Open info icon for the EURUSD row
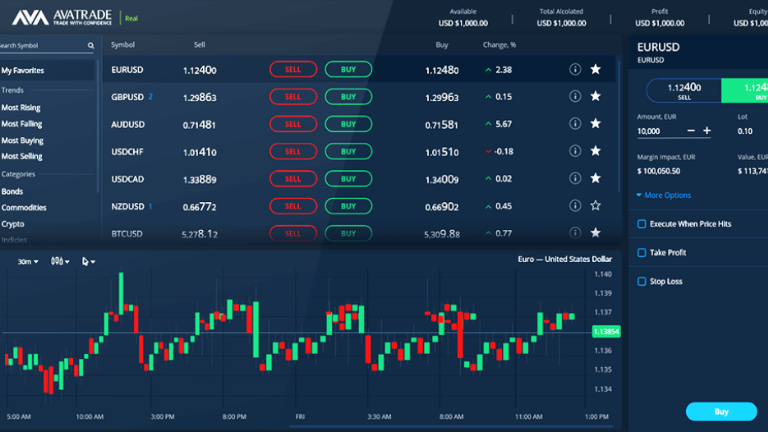The image size is (768, 432). [x=575, y=70]
